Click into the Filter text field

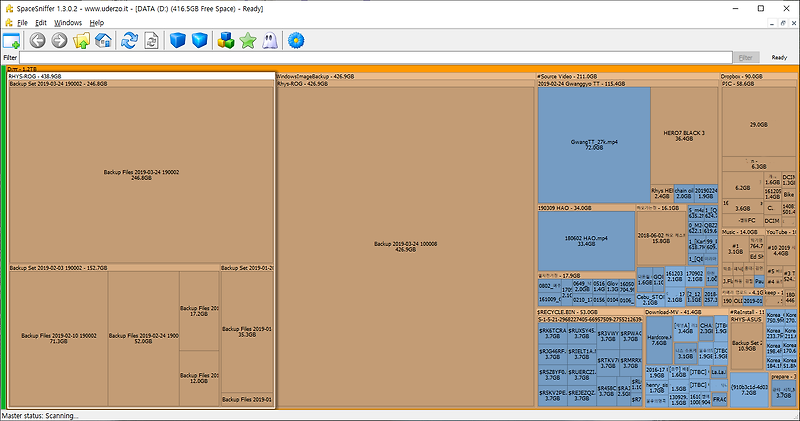(x=376, y=58)
